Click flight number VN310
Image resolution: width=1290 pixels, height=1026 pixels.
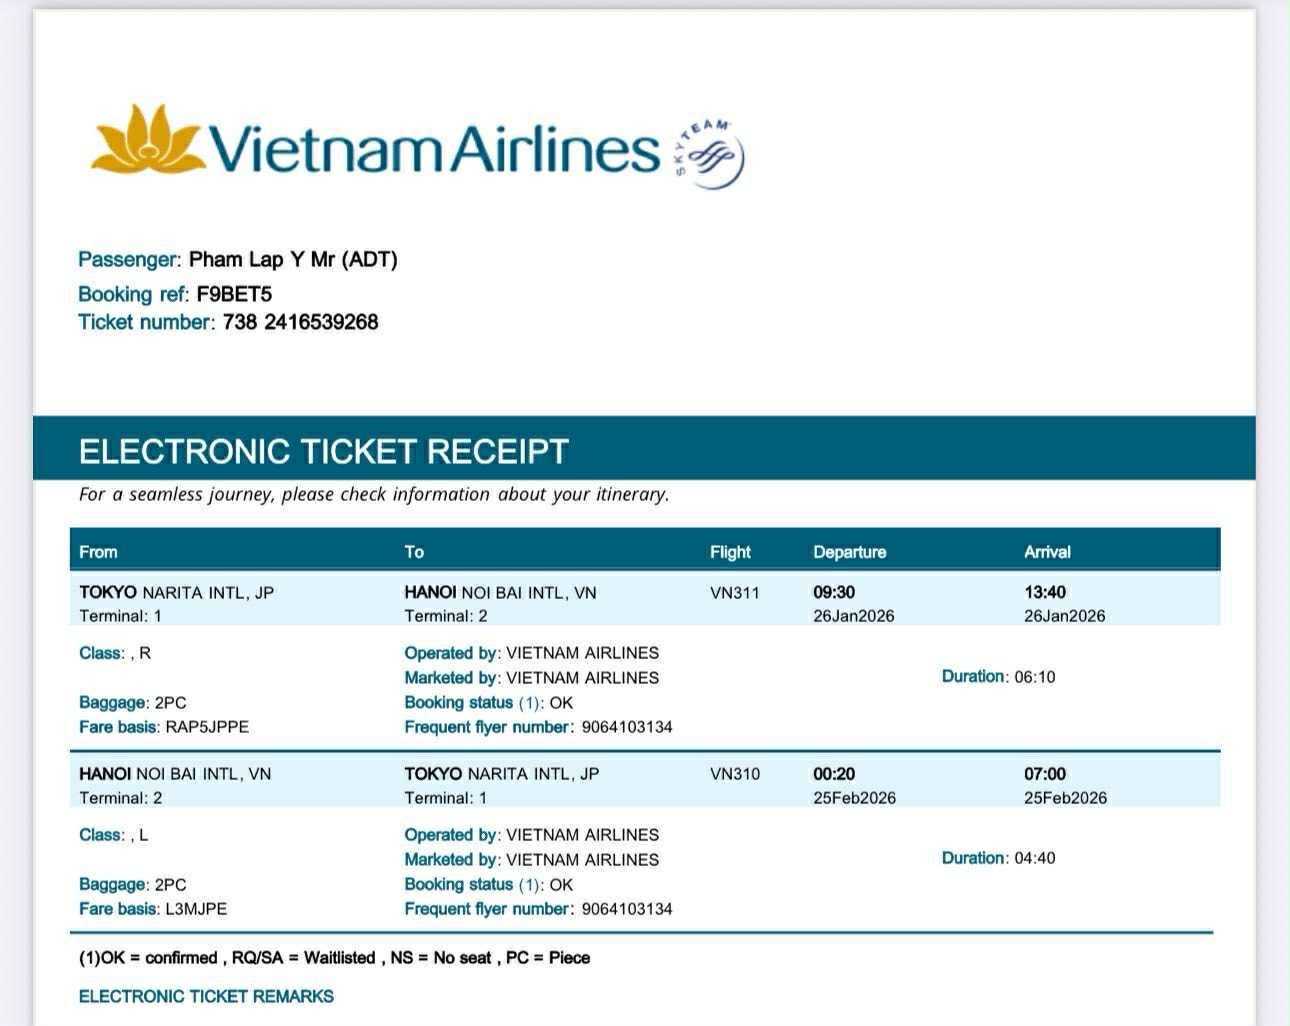(x=735, y=774)
